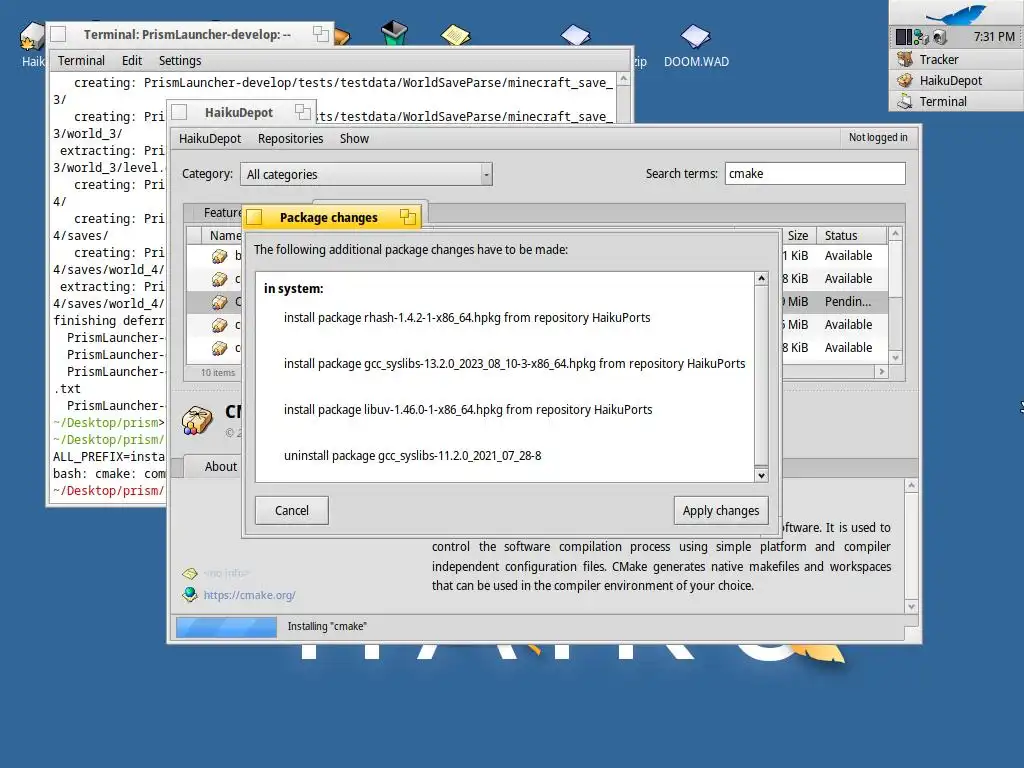Open the Edit menu in Terminal window
1024x768 pixels.
(132, 61)
